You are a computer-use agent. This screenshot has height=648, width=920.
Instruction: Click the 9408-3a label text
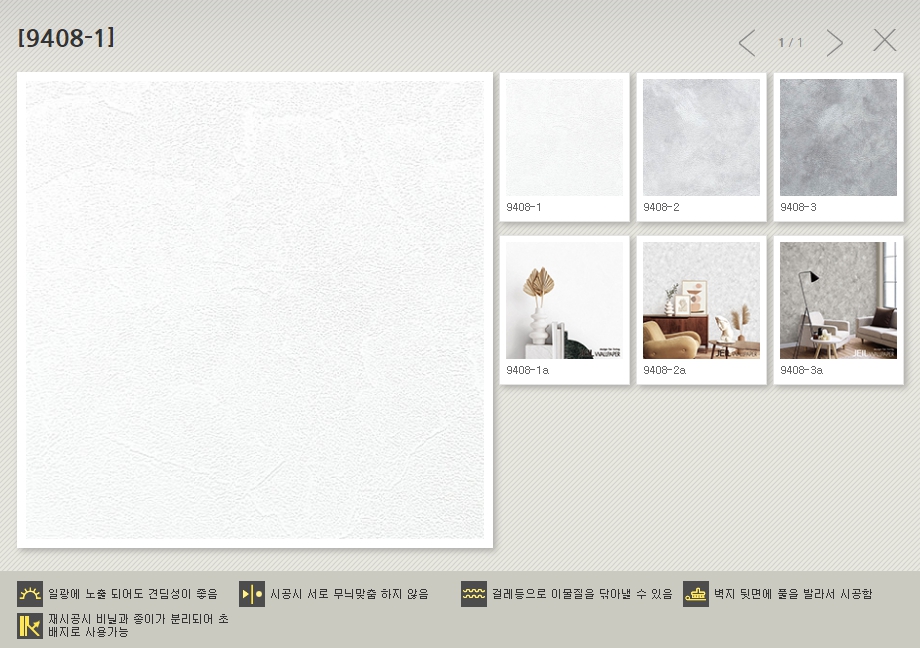801,371
